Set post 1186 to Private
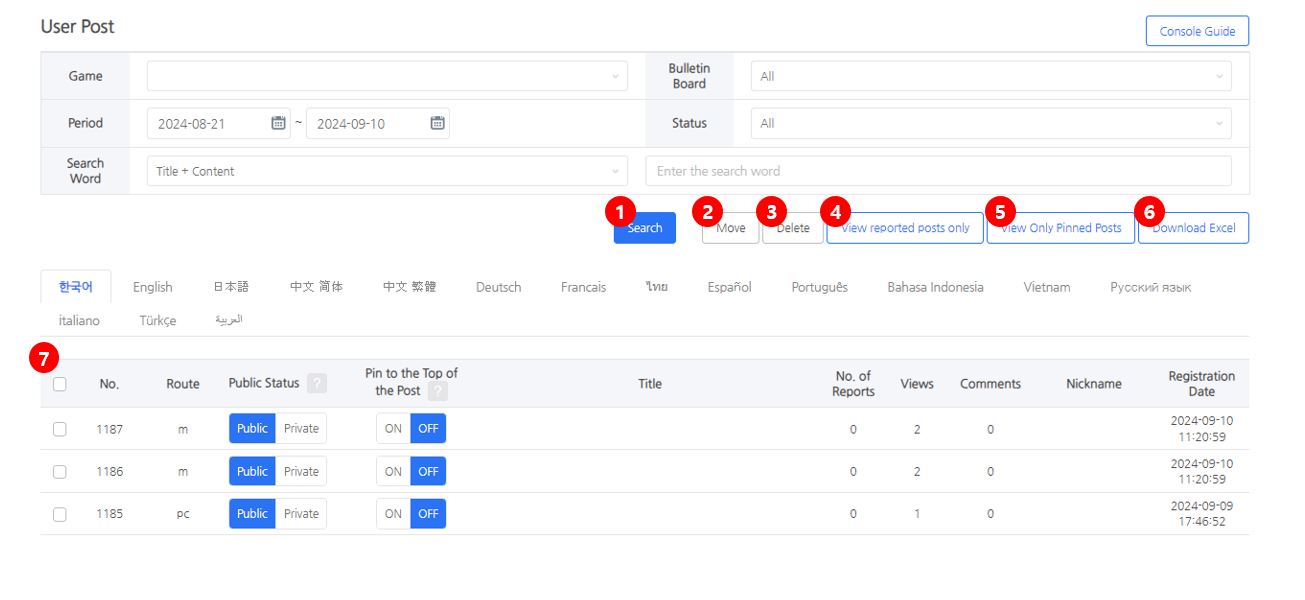The image size is (1305, 600). (301, 472)
